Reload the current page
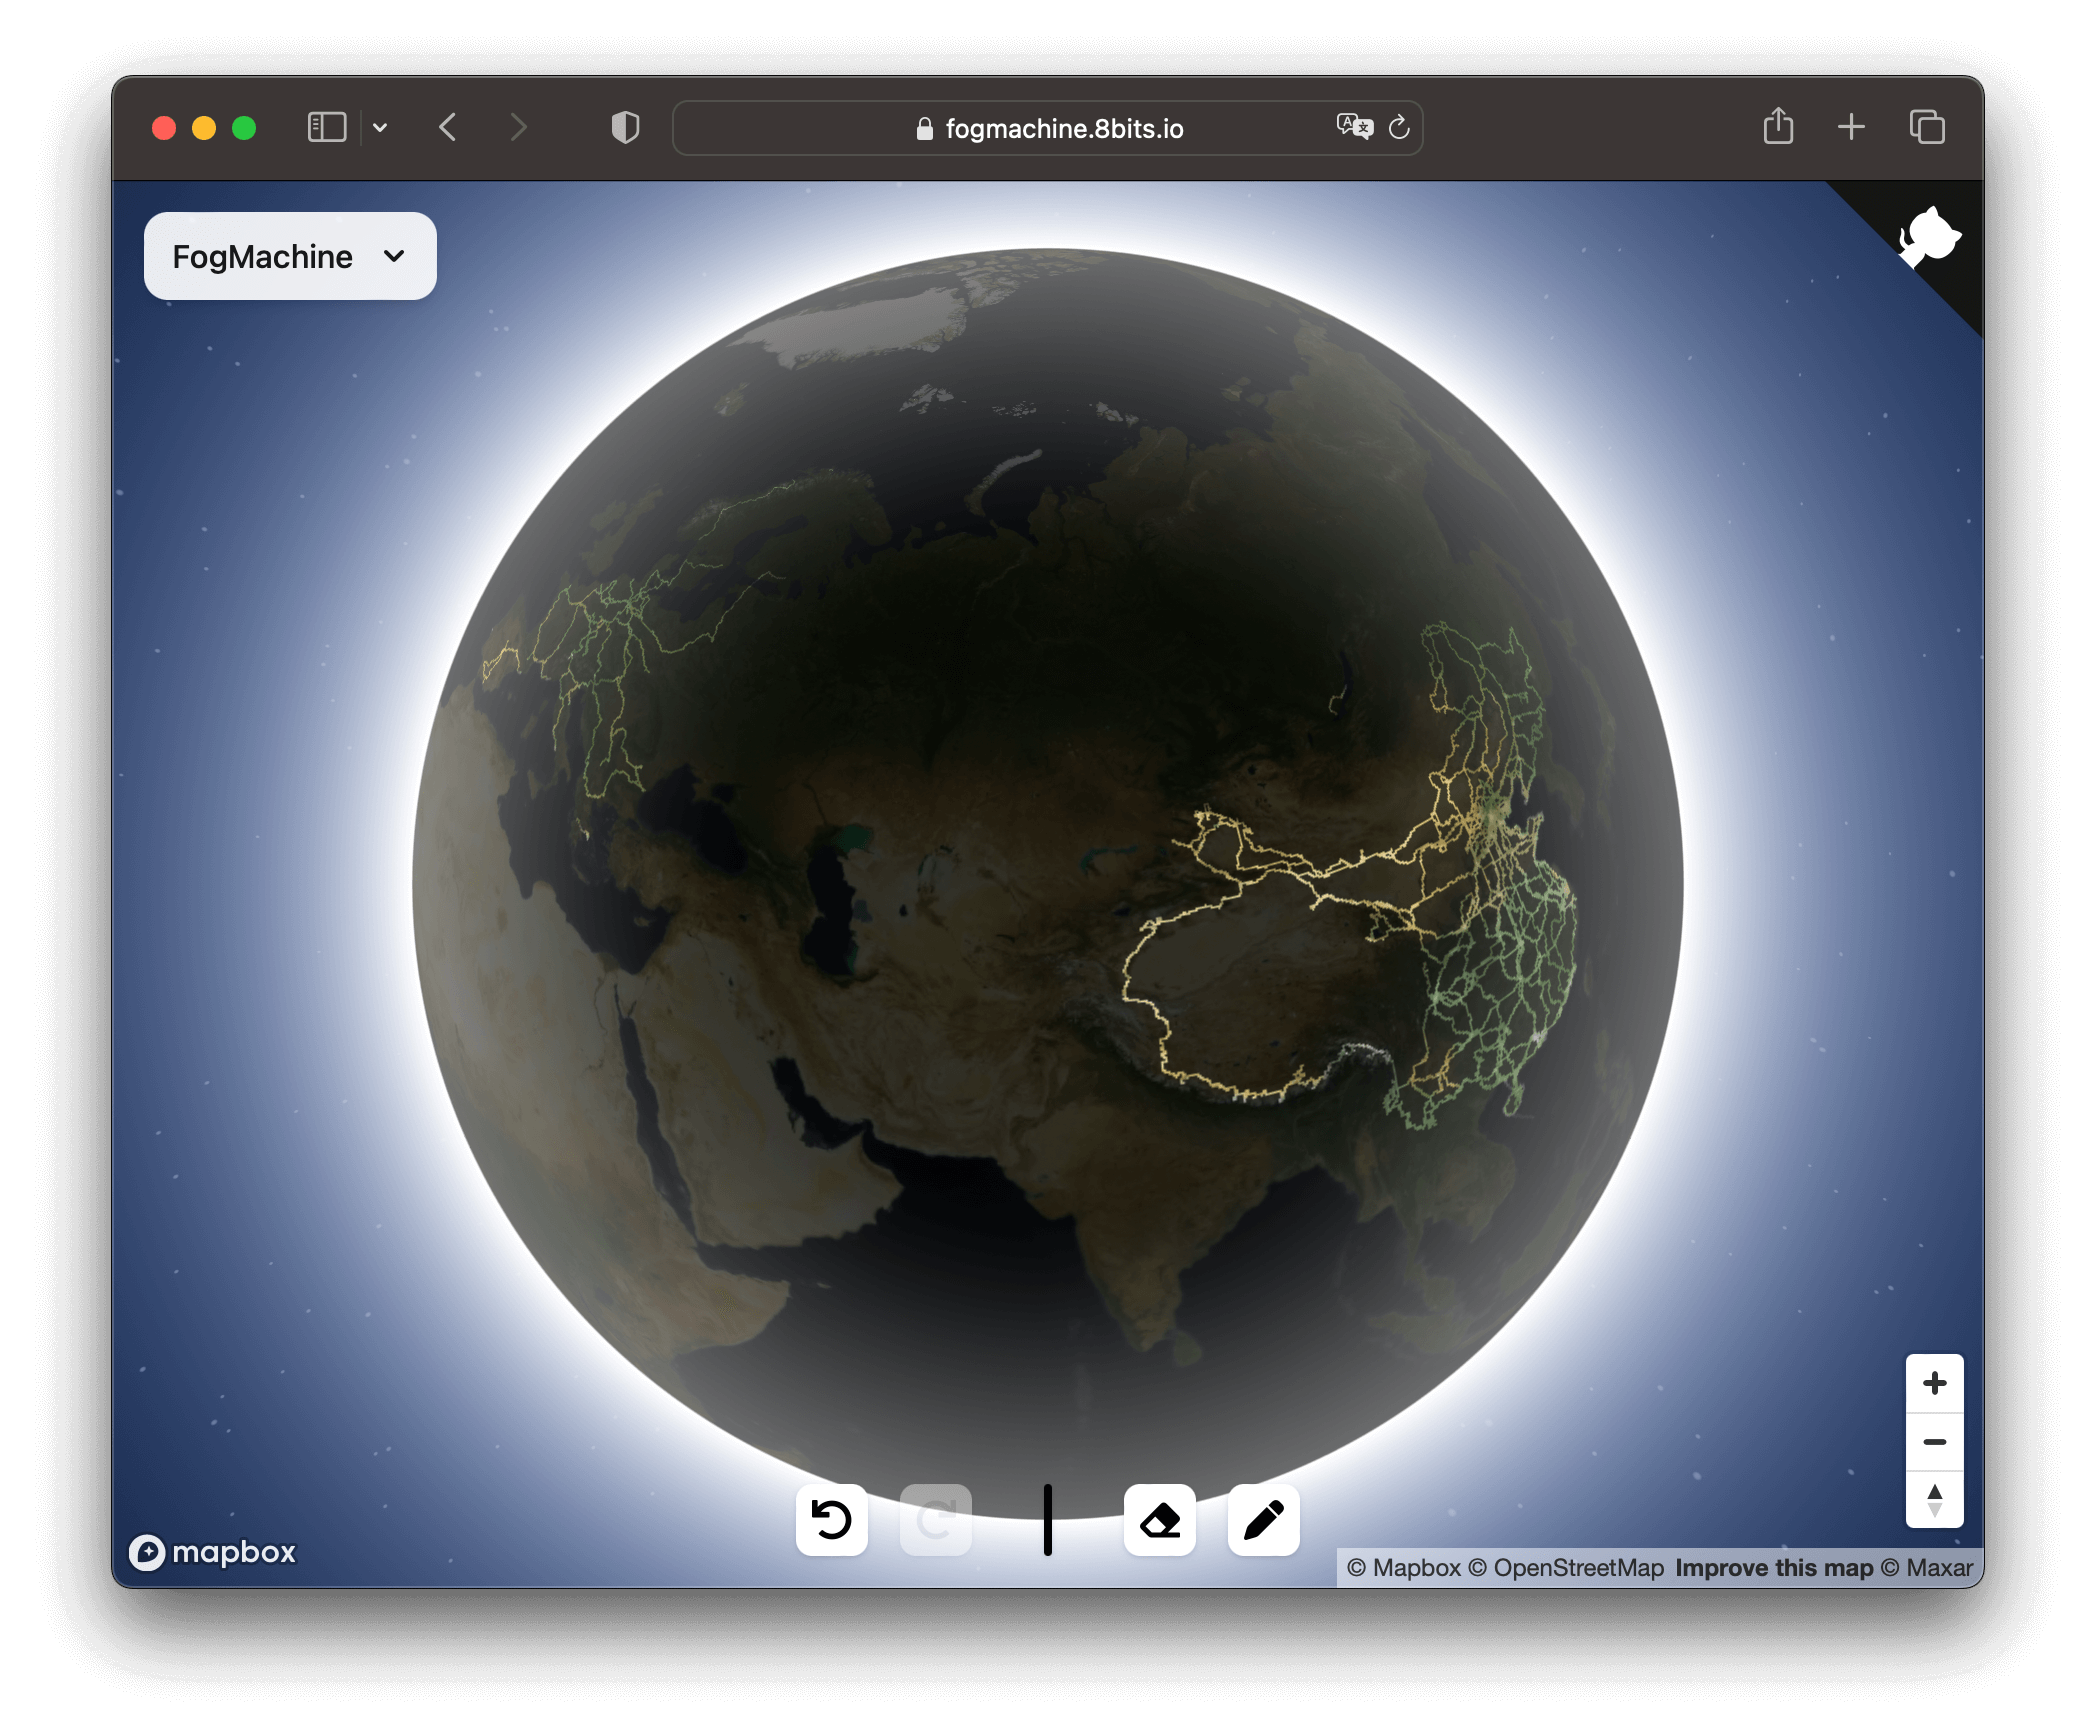The height and width of the screenshot is (1736, 2096). click(1399, 127)
